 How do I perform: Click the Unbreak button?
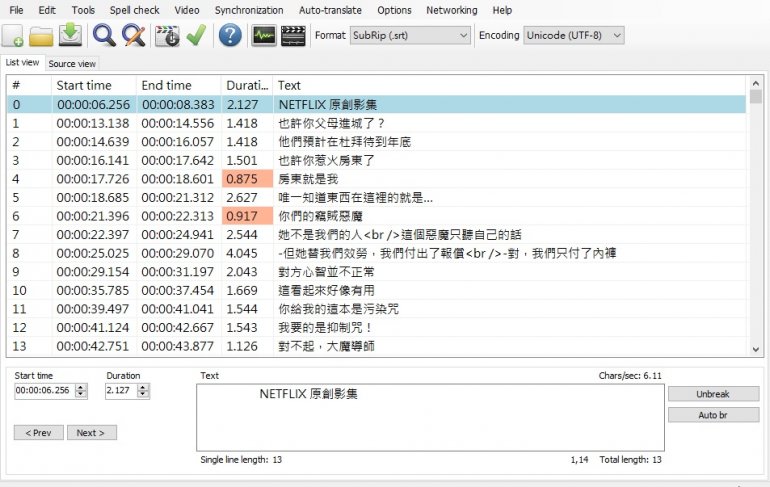point(714,394)
